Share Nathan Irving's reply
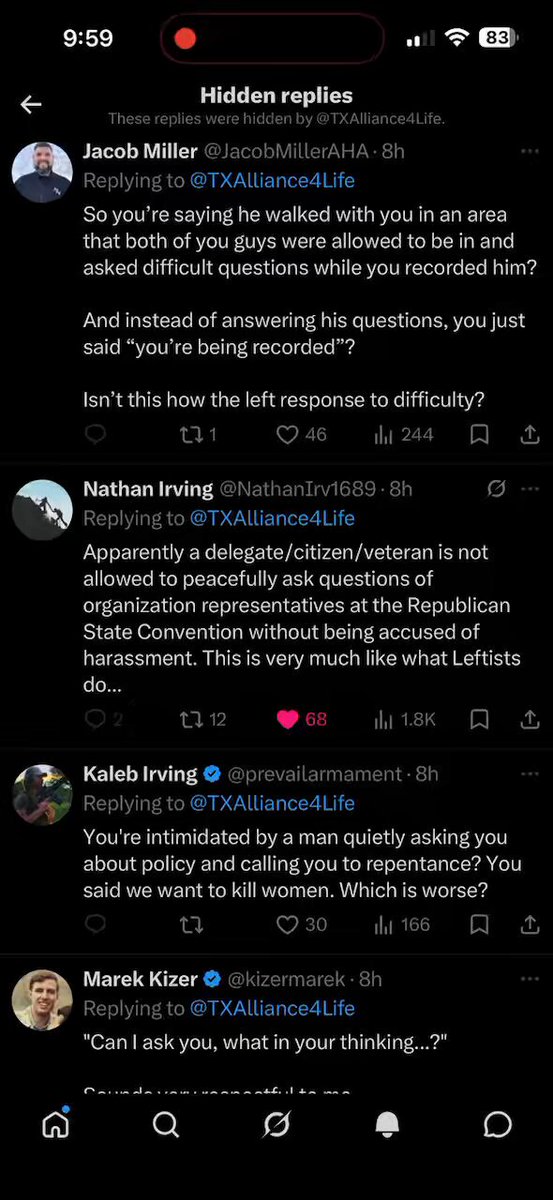 [x=530, y=719]
